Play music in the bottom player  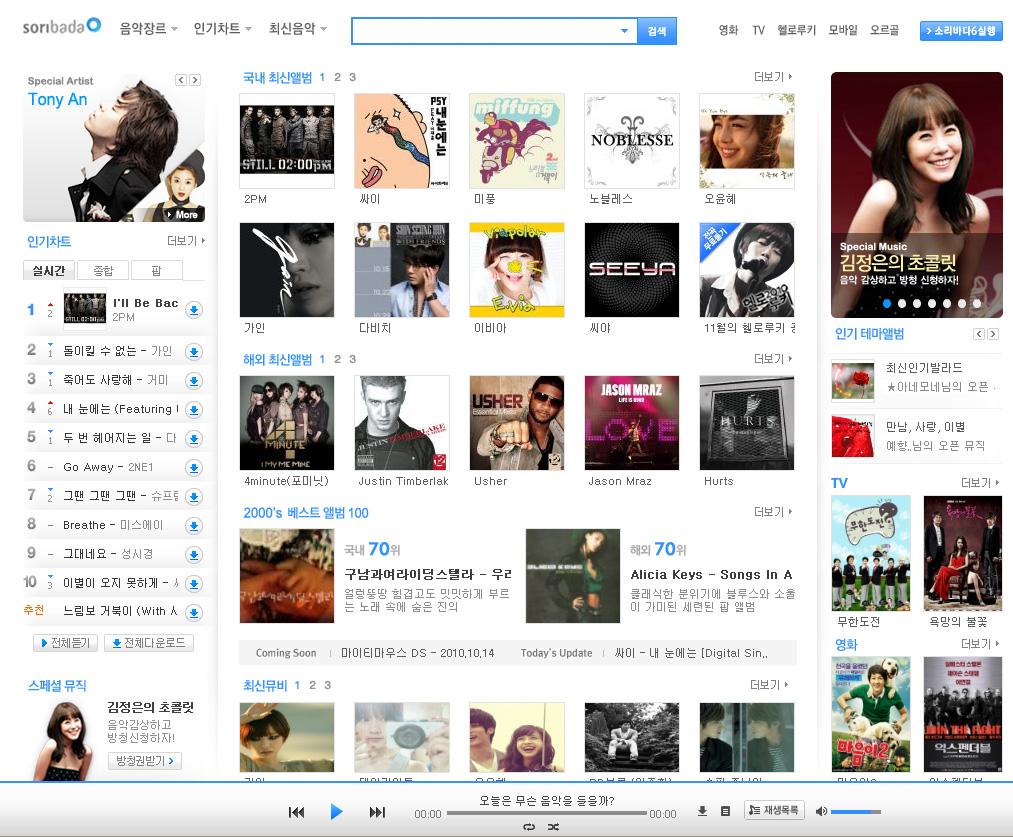(x=337, y=812)
